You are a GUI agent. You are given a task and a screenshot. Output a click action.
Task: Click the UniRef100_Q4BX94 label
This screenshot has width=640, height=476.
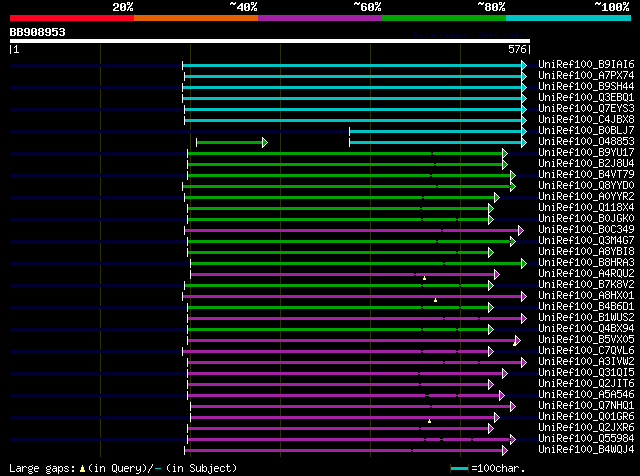586,329
